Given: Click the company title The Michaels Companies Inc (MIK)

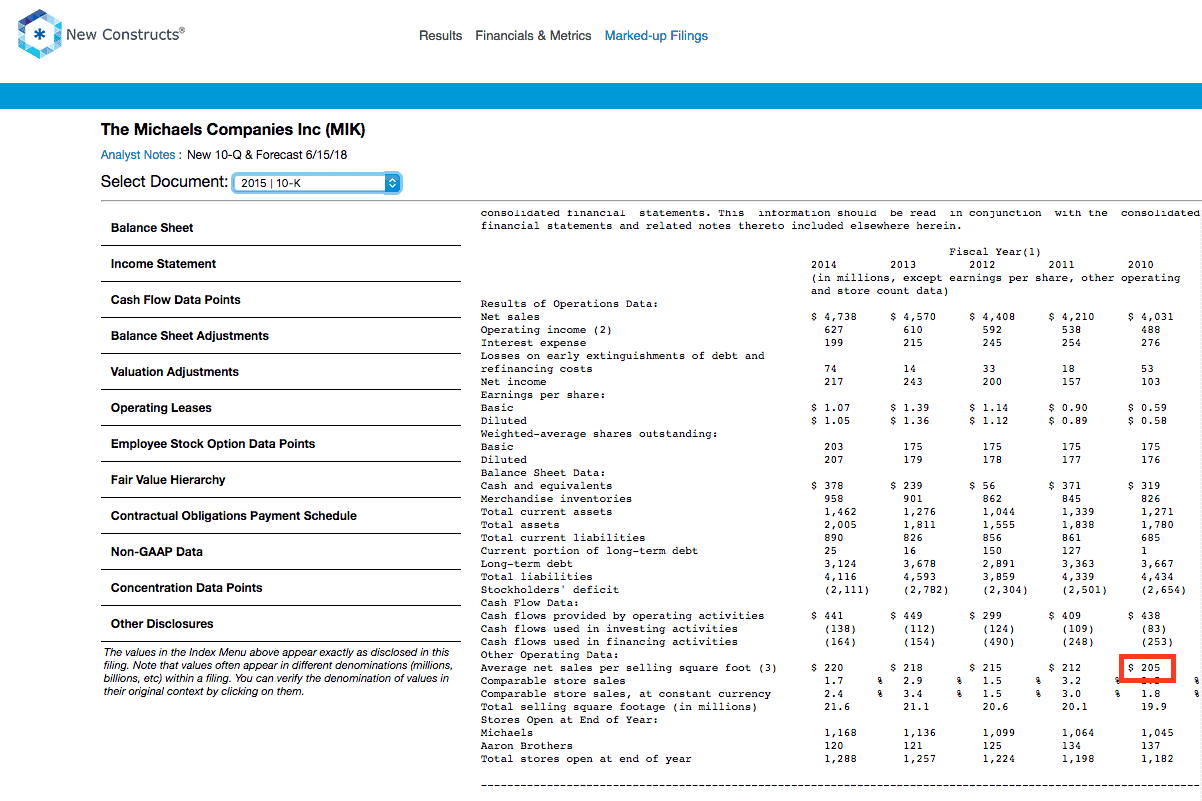Looking at the screenshot, I should 233,130.
